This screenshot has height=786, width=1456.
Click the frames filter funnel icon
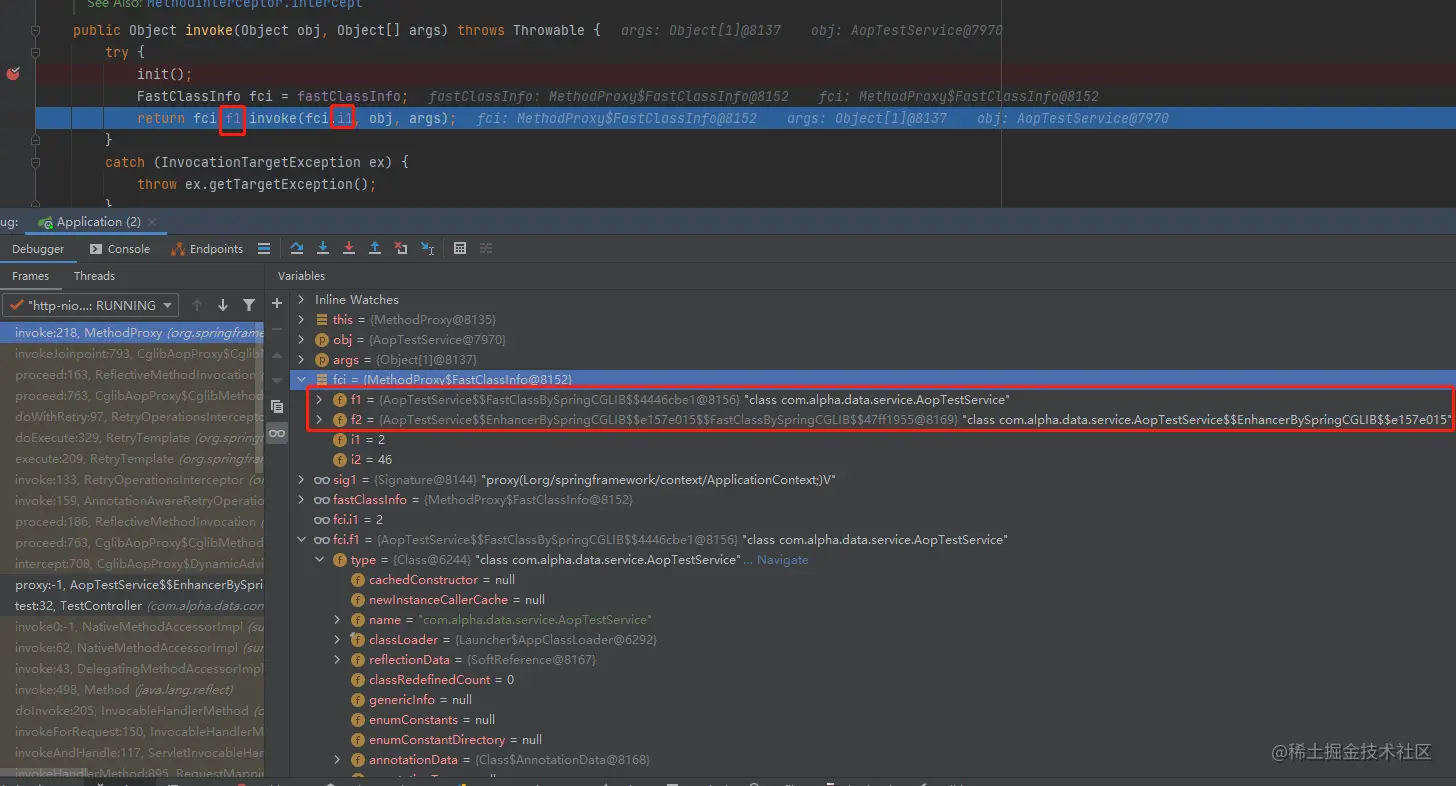pos(249,305)
